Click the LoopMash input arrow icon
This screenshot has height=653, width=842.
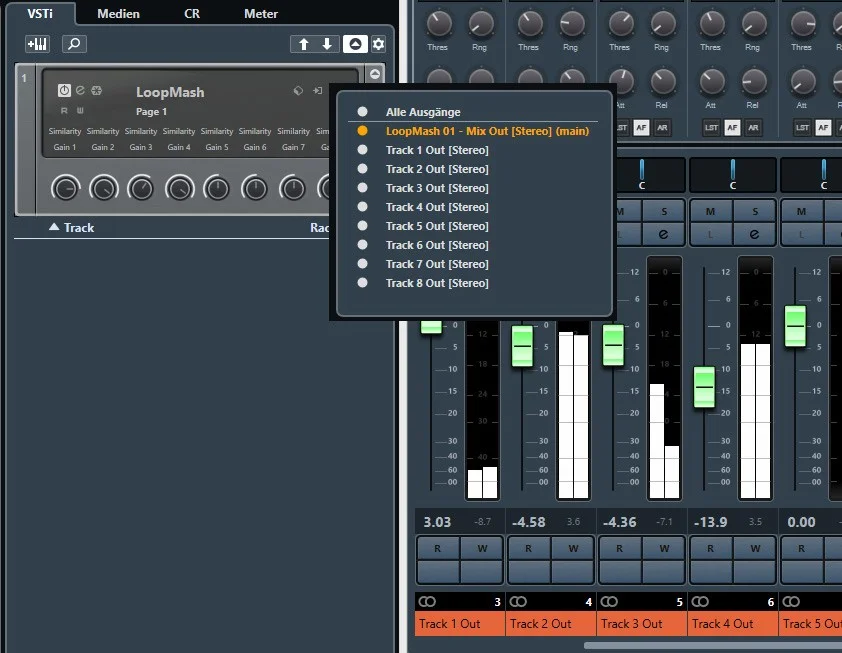[317, 91]
